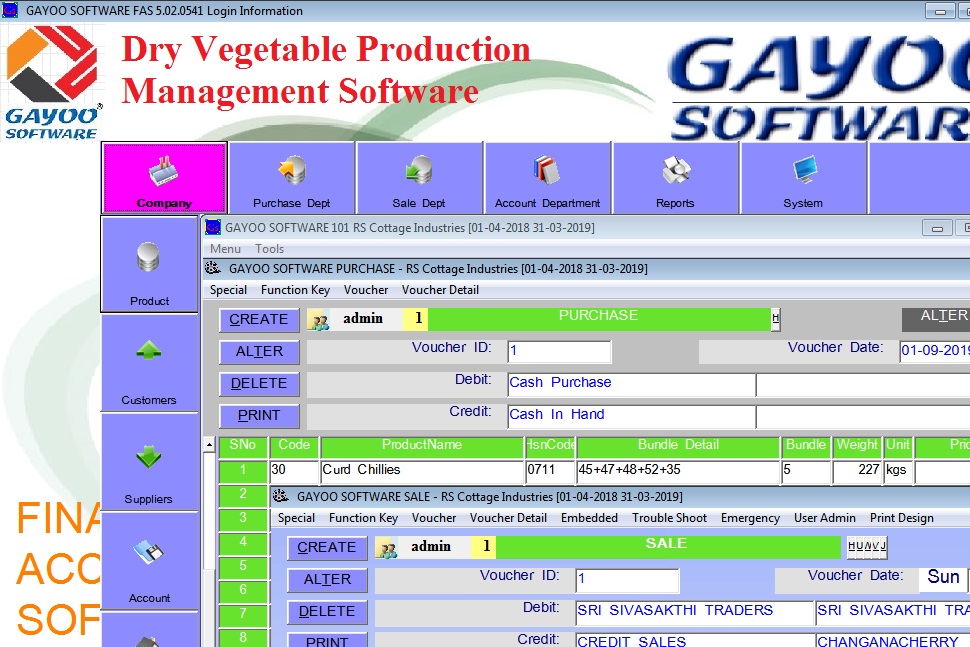Open Voucher Detail menu in Sale window

point(508,518)
